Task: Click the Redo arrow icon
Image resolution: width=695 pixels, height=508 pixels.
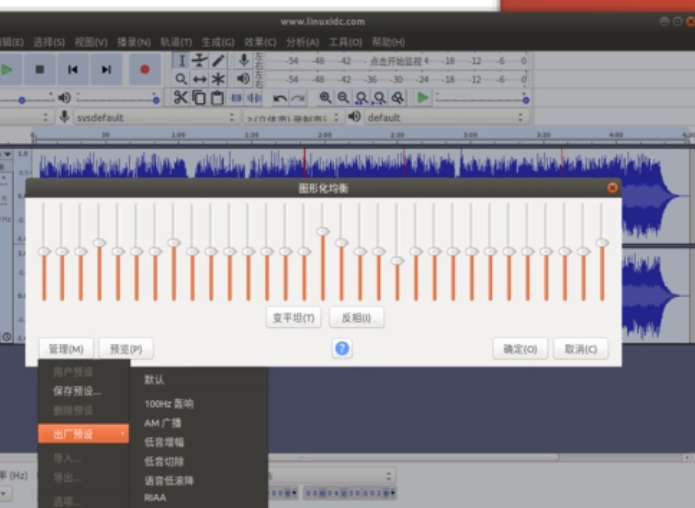Action: pos(298,98)
